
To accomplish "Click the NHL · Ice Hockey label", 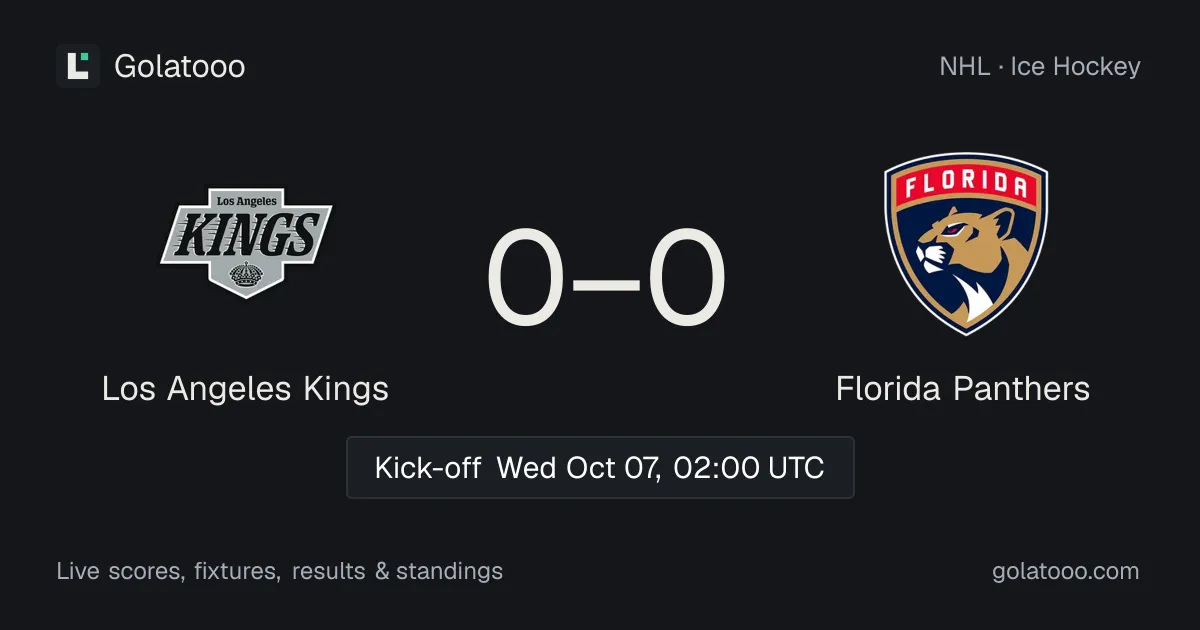I will 1040,67.
